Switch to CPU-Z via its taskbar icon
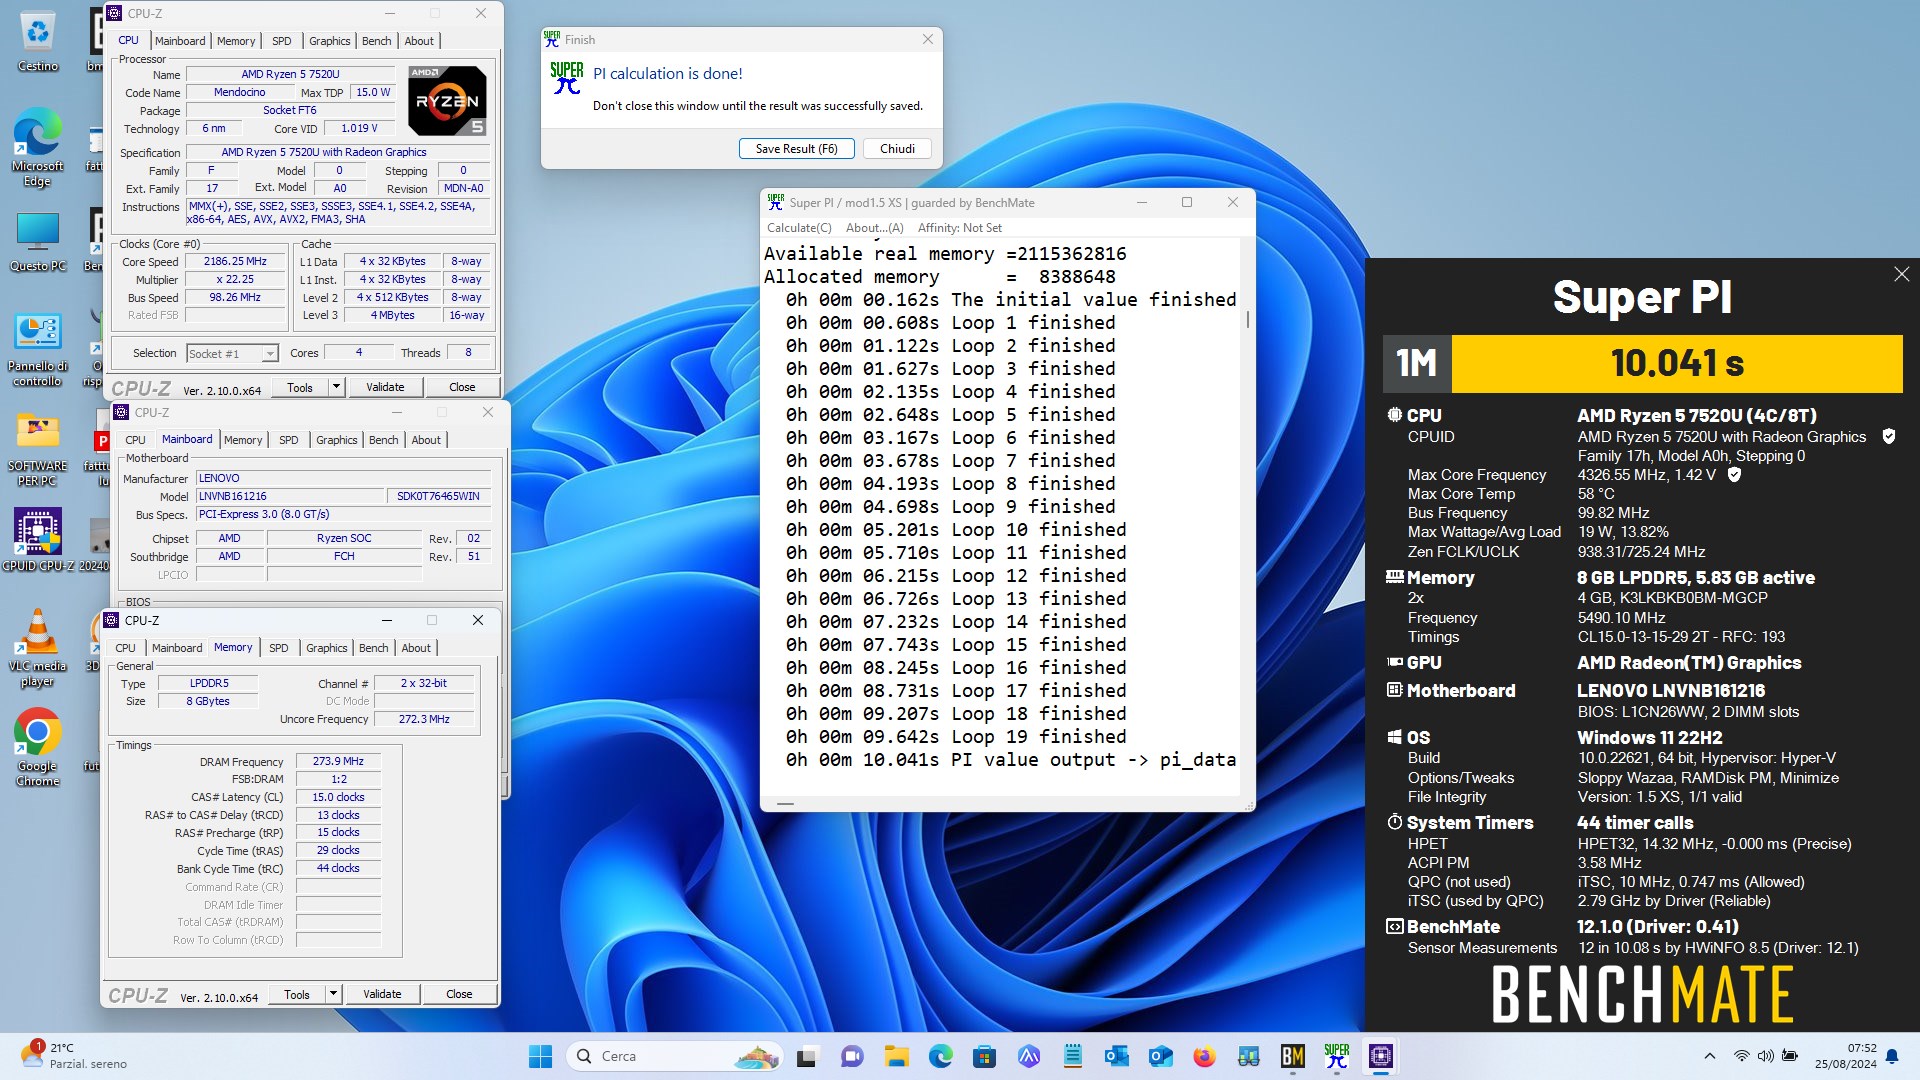The height and width of the screenshot is (1080, 1920). pos(1381,1056)
